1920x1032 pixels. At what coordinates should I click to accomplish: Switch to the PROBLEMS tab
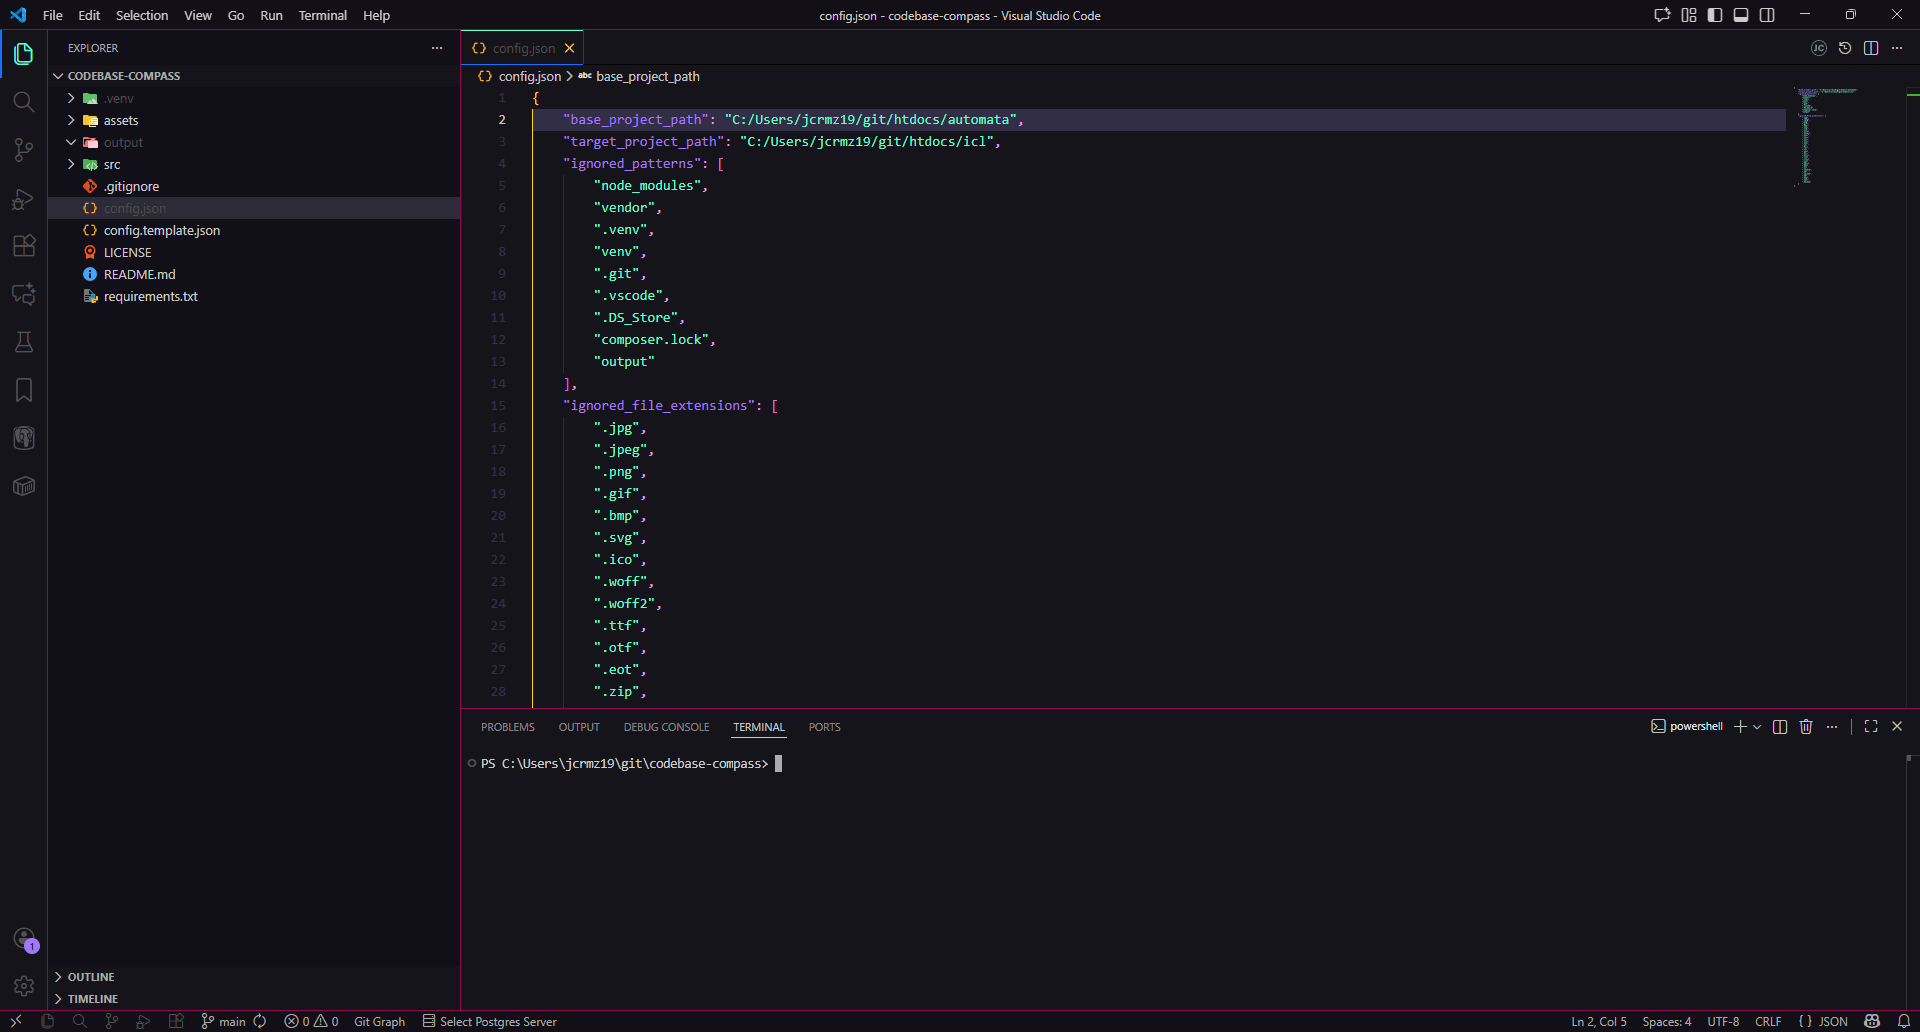click(508, 727)
